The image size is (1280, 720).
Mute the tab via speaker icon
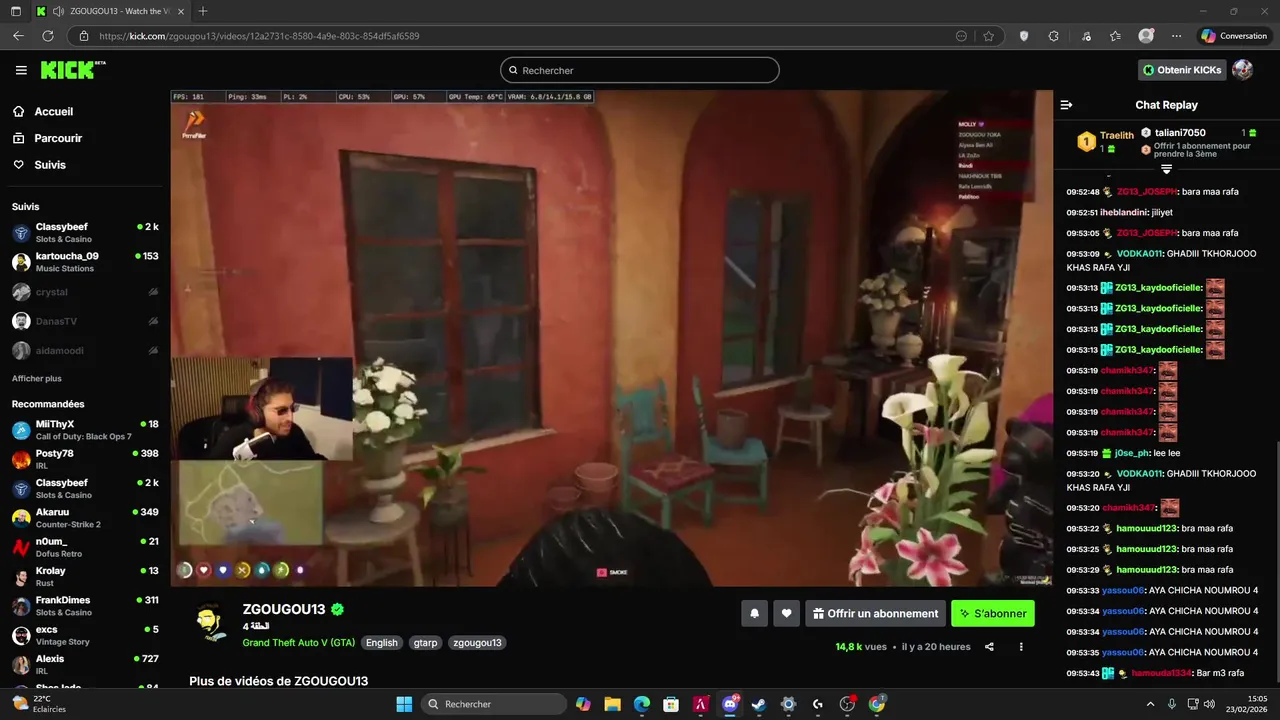pyautogui.click(x=58, y=11)
